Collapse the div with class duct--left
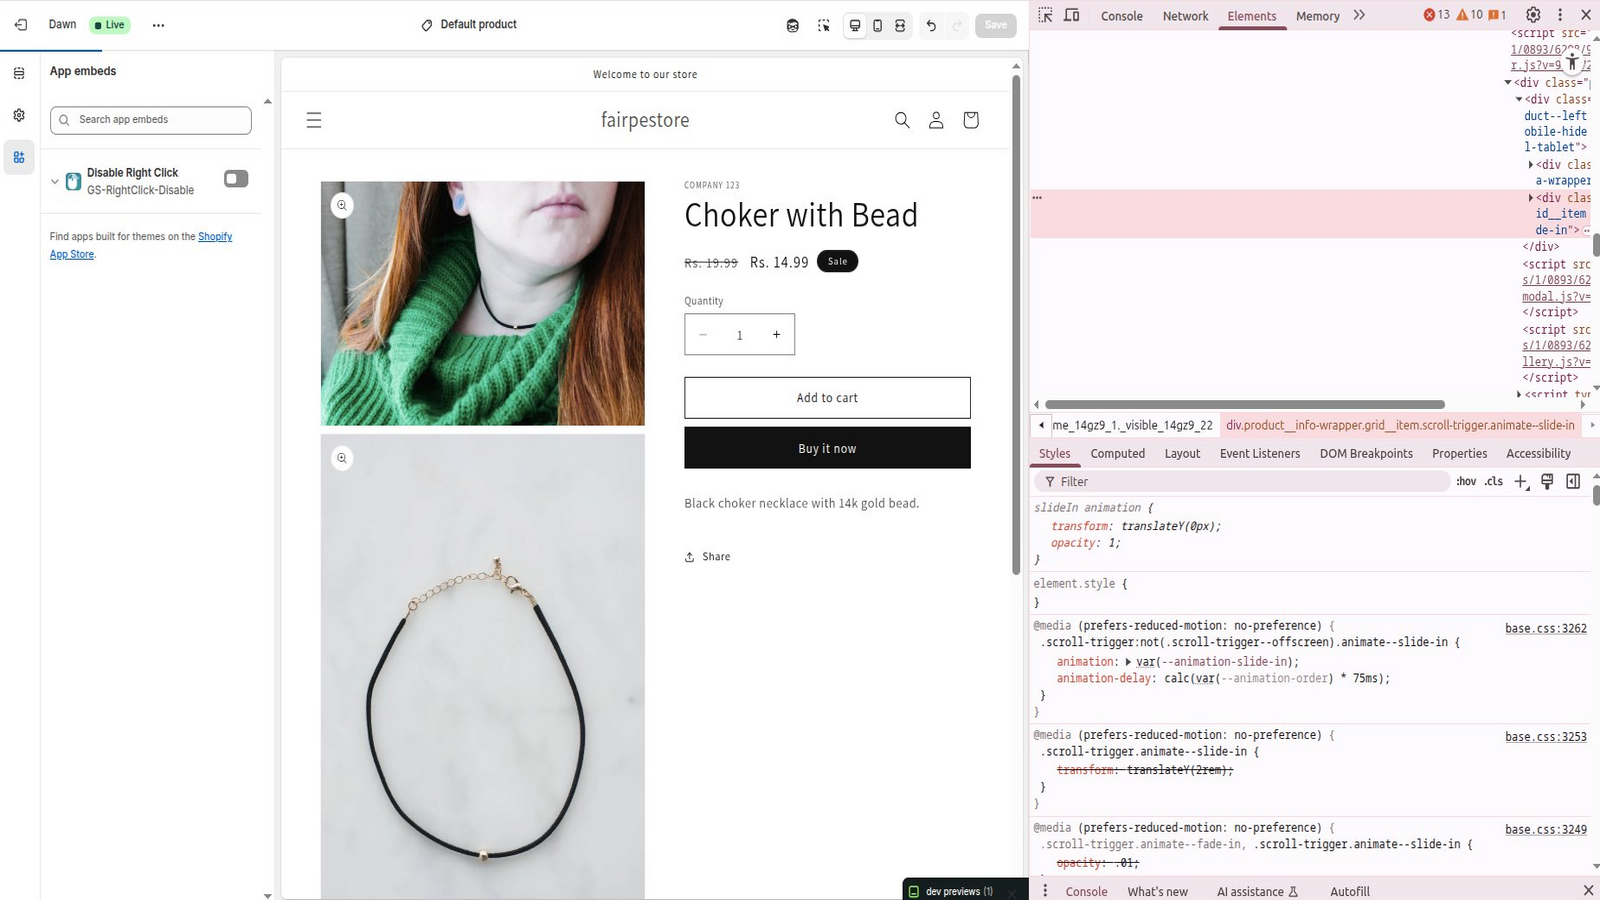The width and height of the screenshot is (1600, 900). 1519,100
